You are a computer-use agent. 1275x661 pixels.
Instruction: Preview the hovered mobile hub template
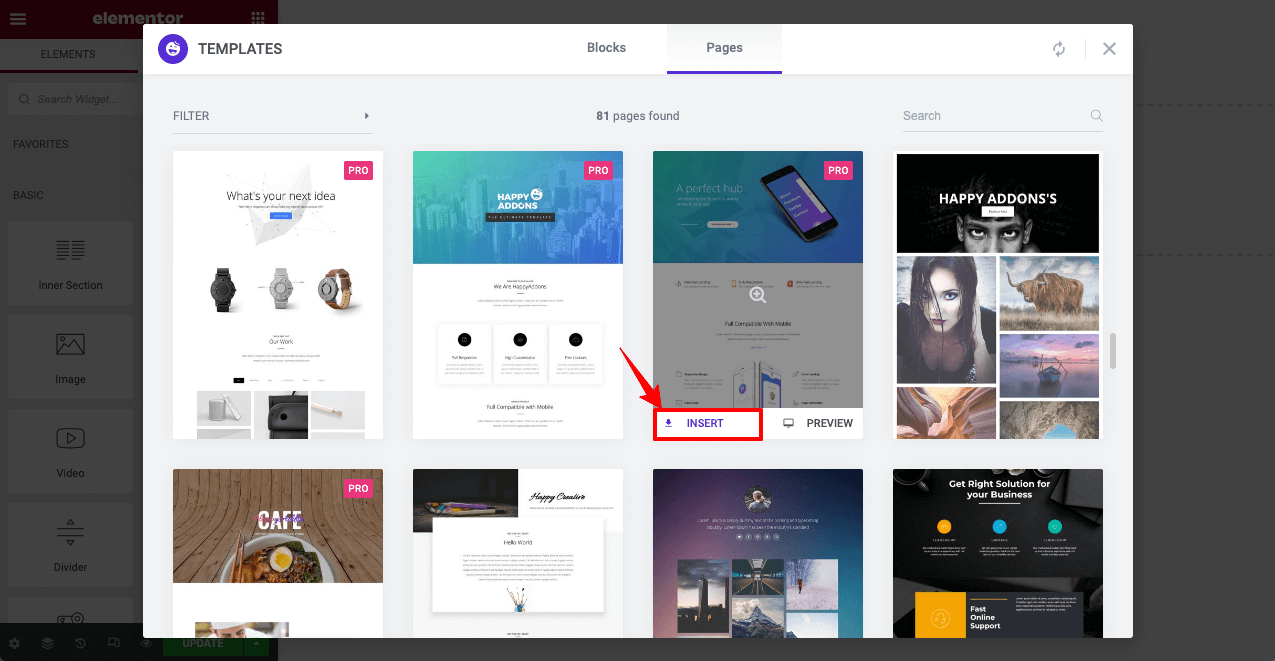tap(818, 423)
